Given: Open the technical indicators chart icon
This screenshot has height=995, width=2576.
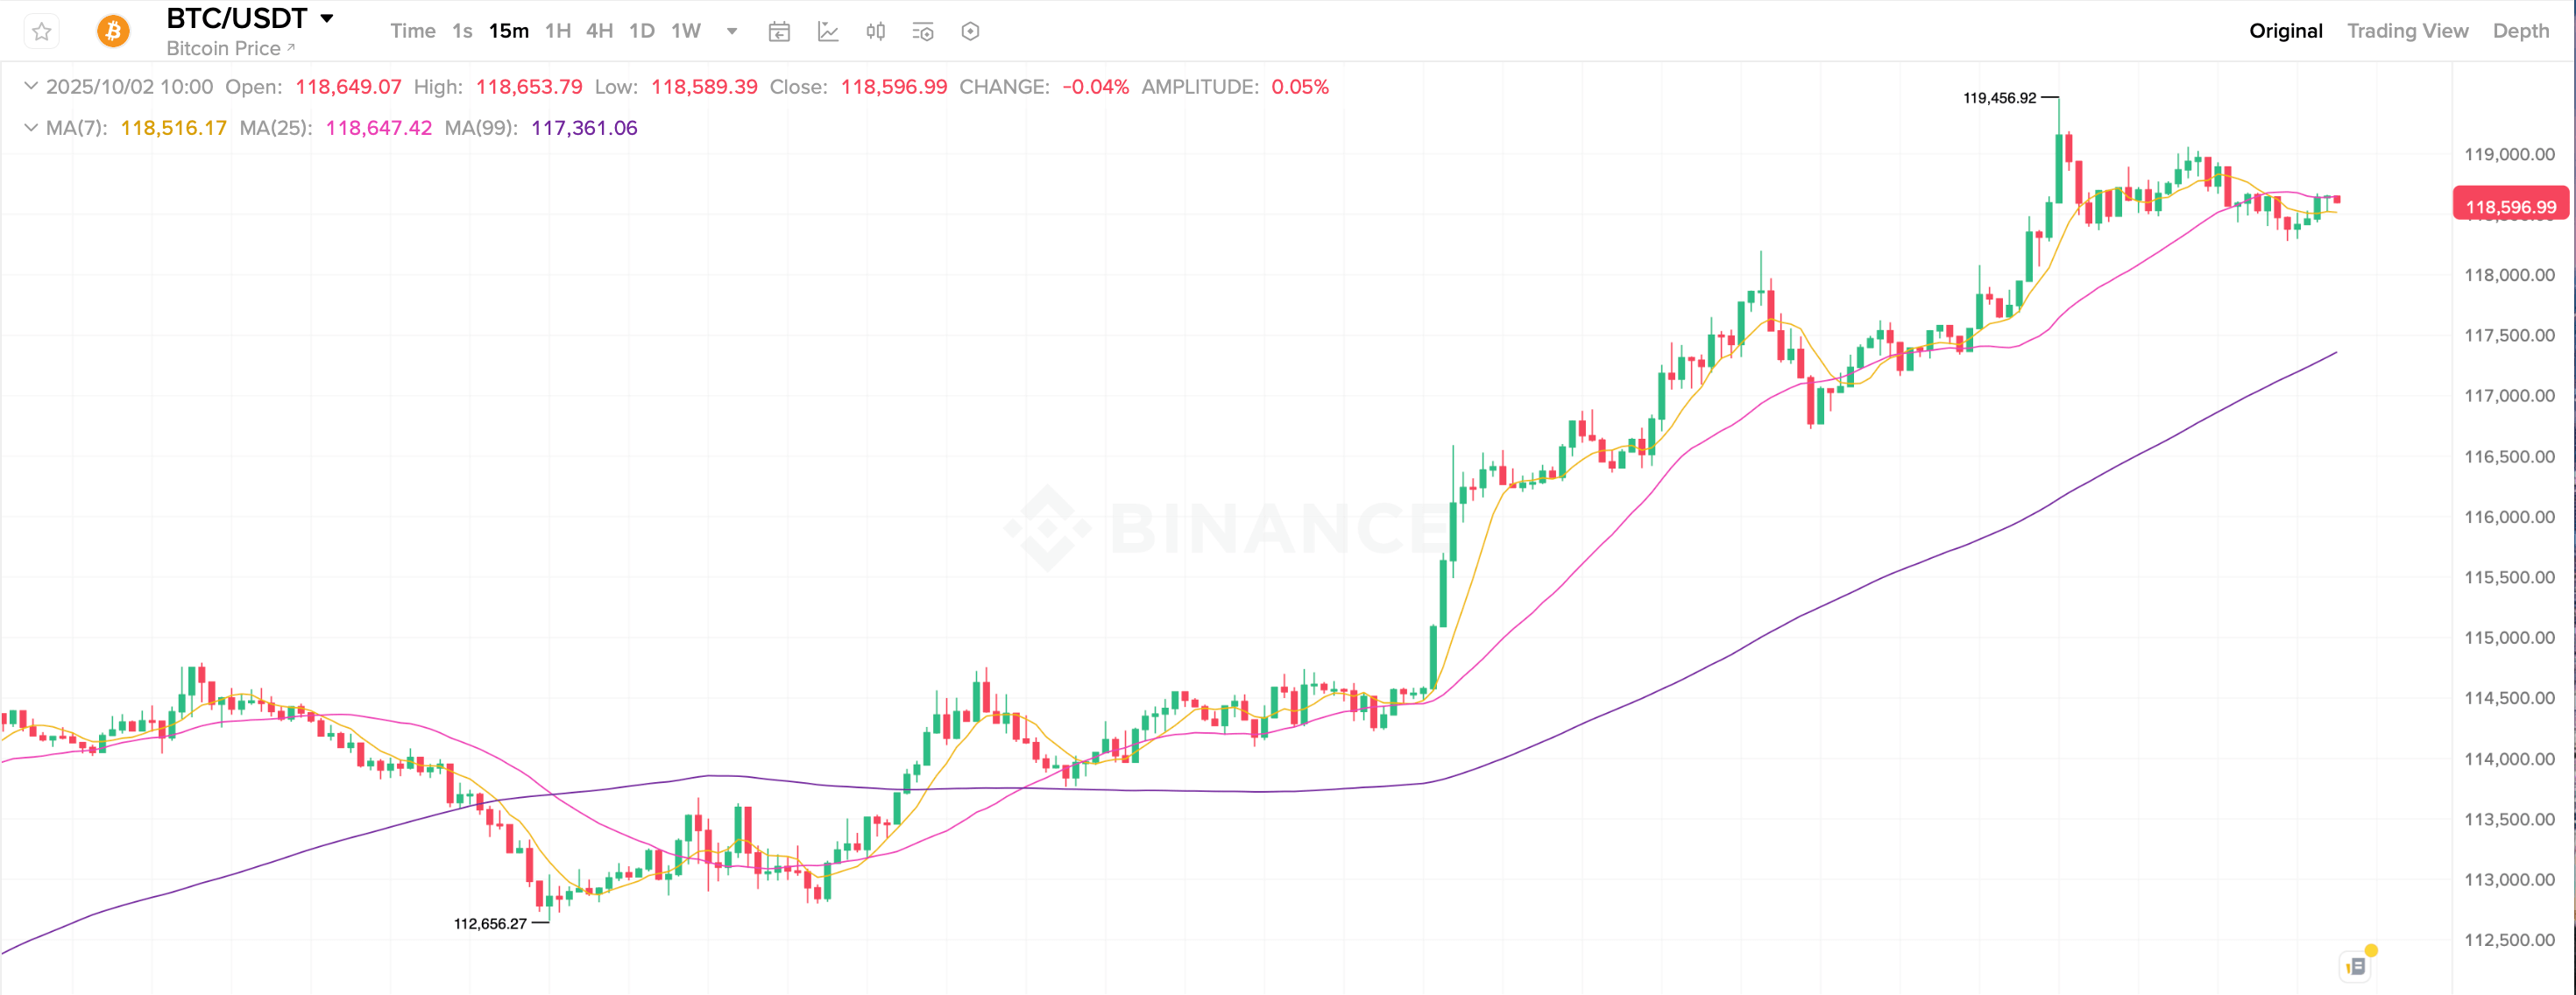Looking at the screenshot, I should 828,32.
